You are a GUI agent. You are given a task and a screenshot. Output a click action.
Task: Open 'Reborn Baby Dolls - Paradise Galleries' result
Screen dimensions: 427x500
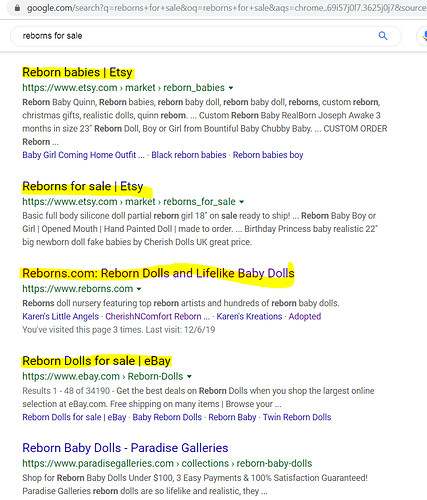[x=125, y=448]
